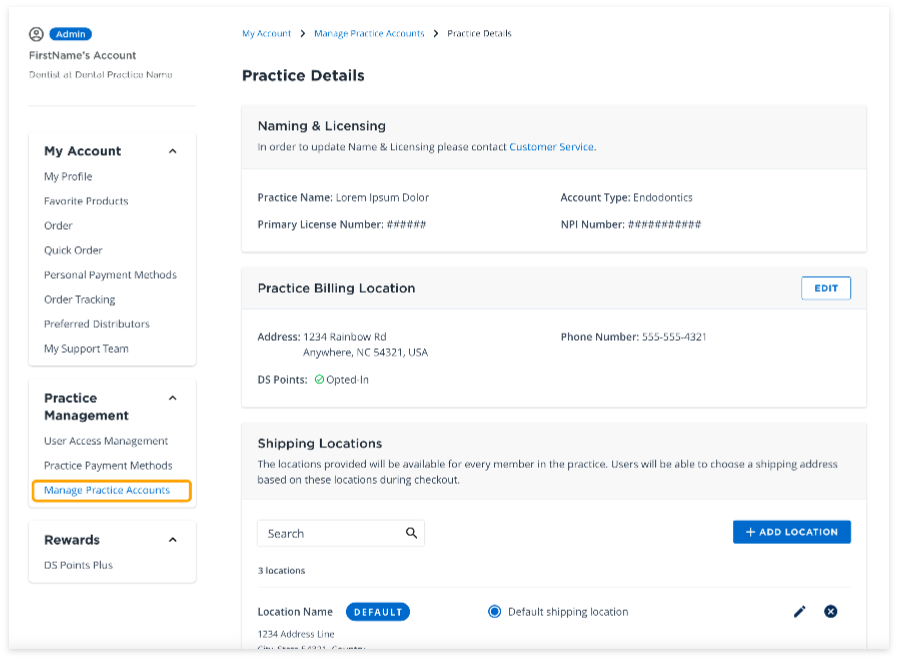The image size is (898, 660).
Task: Open My Profile in sidebar
Action: (x=68, y=177)
